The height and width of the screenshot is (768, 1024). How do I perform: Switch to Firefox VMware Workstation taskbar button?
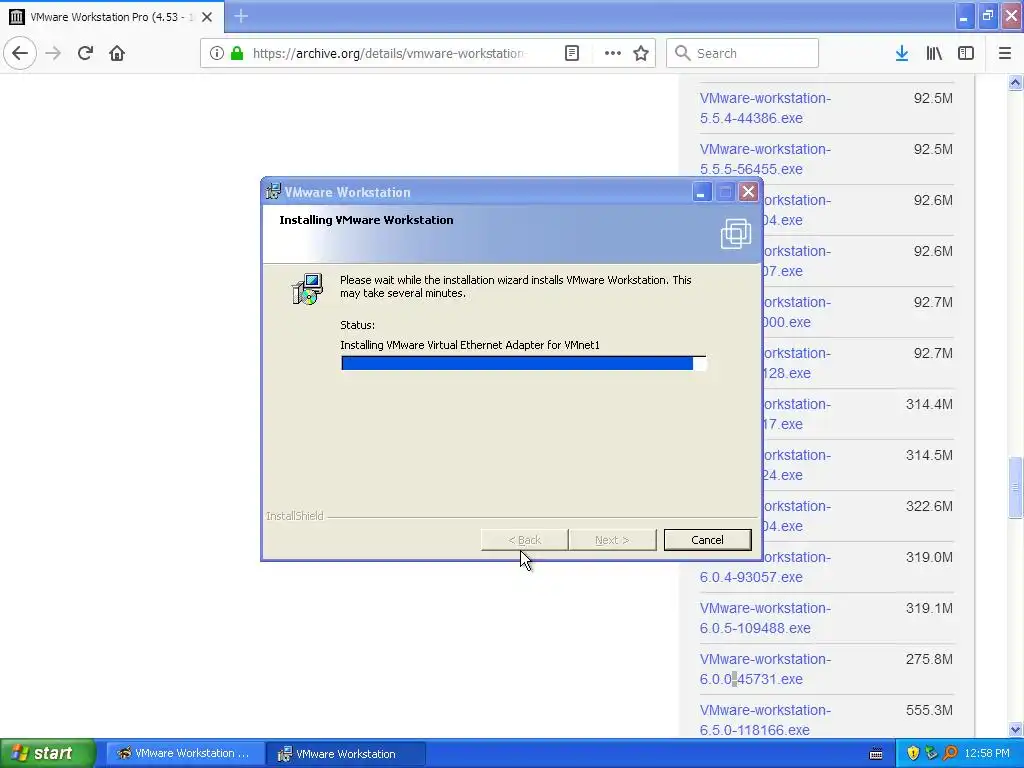click(x=185, y=754)
